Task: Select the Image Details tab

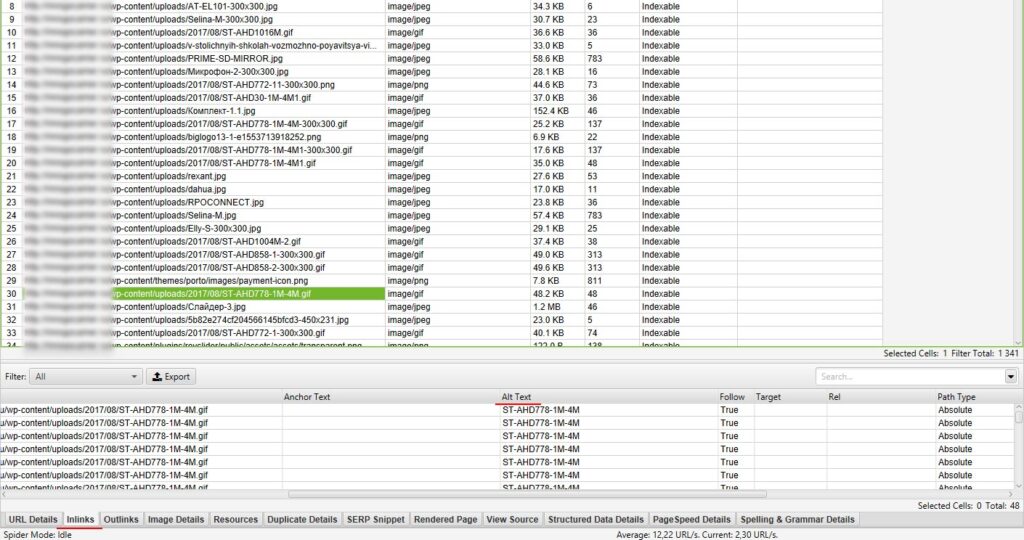Action: click(x=176, y=520)
